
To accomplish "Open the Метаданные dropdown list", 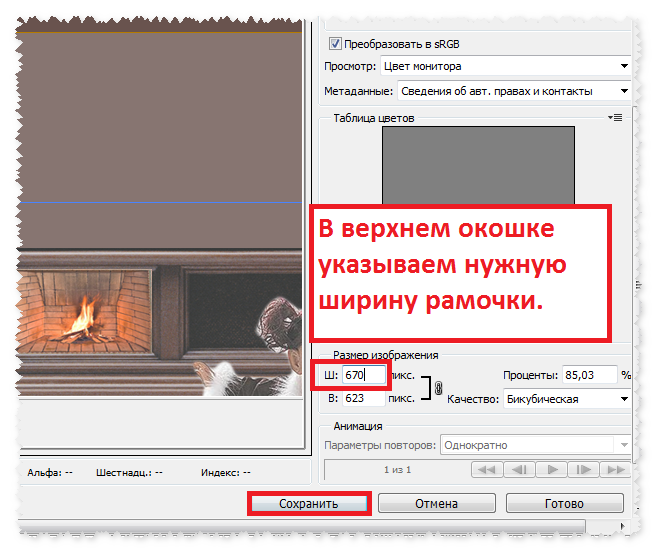I will tap(514, 91).
